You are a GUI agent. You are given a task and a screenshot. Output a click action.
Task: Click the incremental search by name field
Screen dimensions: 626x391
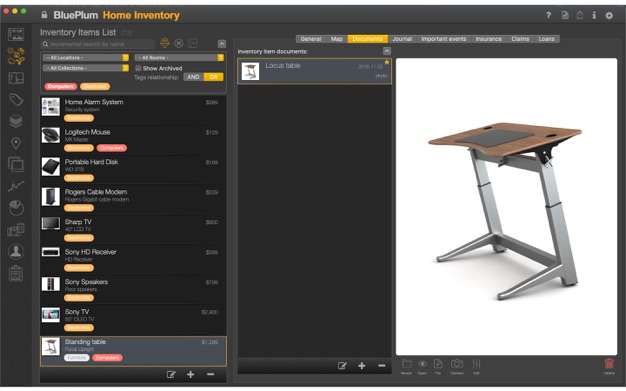[98, 44]
